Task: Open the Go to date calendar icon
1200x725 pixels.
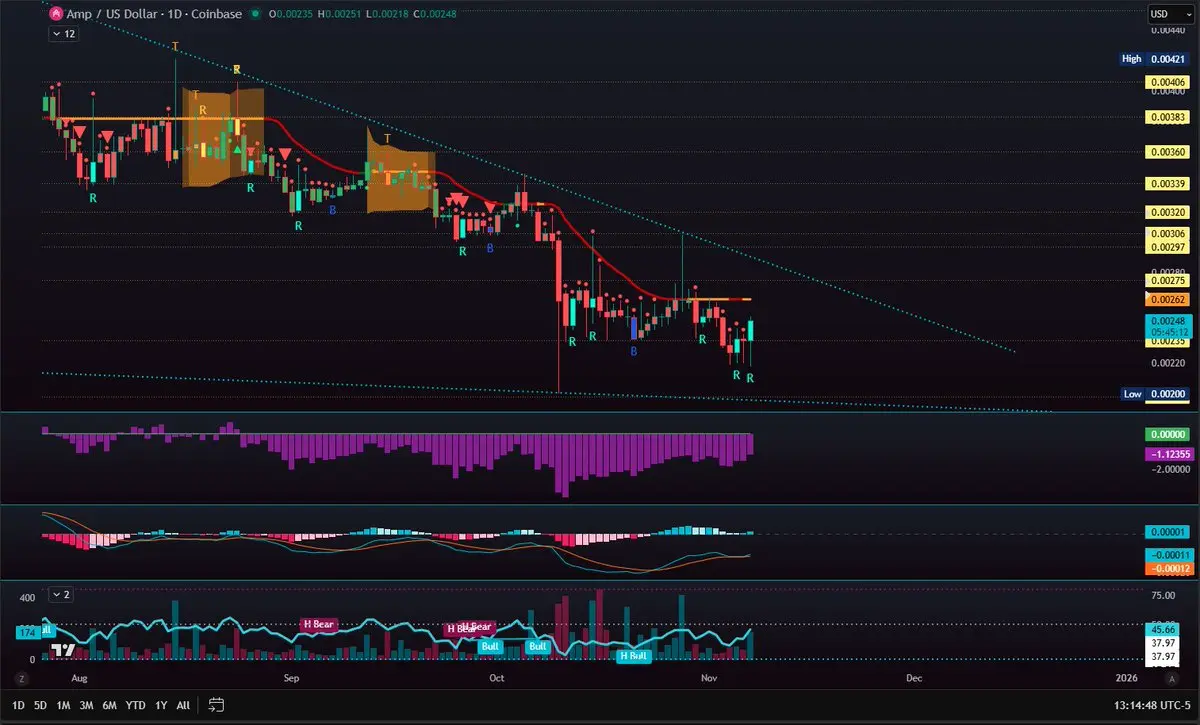Action: (x=214, y=705)
